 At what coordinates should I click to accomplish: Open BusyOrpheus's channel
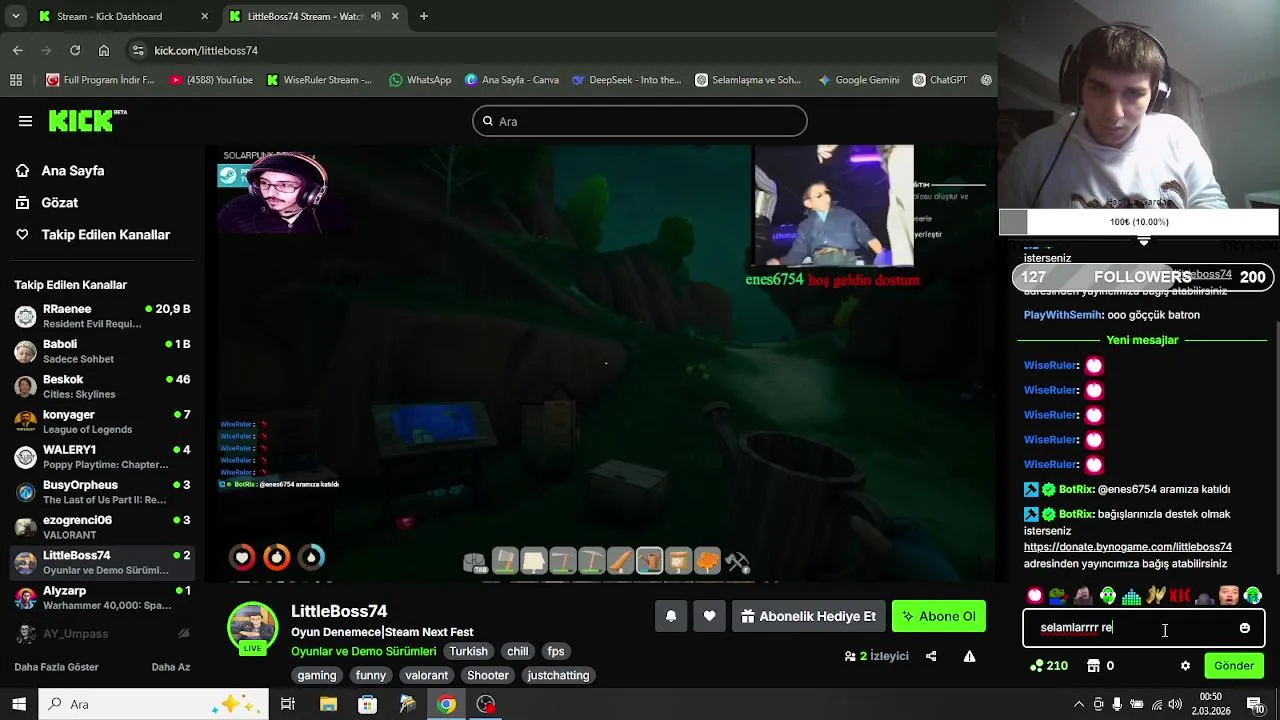[x=103, y=492]
